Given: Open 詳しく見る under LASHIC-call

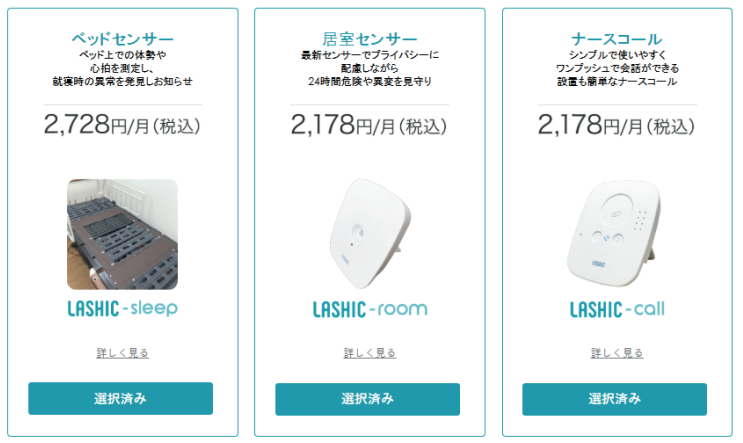Looking at the screenshot, I should coord(616,353).
